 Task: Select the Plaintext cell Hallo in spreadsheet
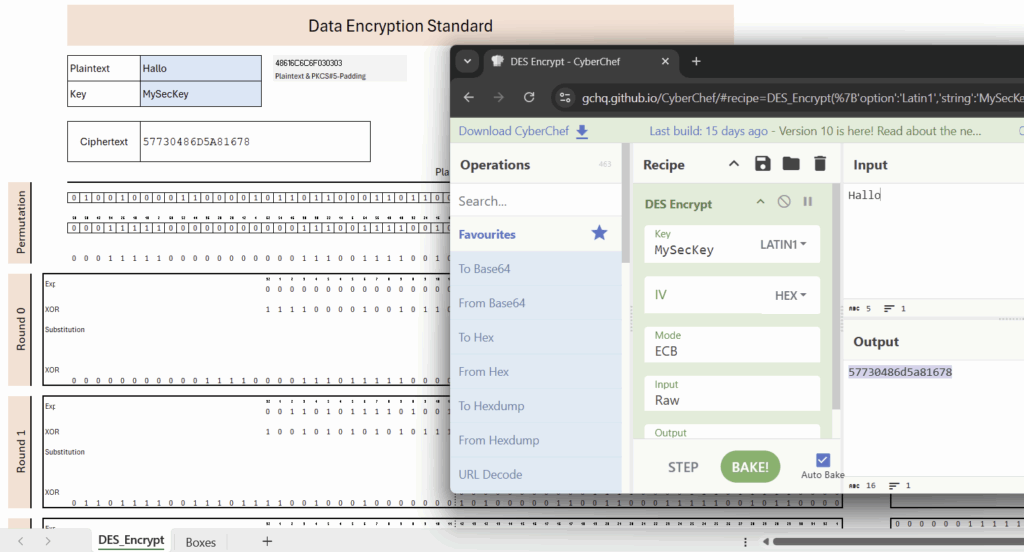[x=200, y=68]
